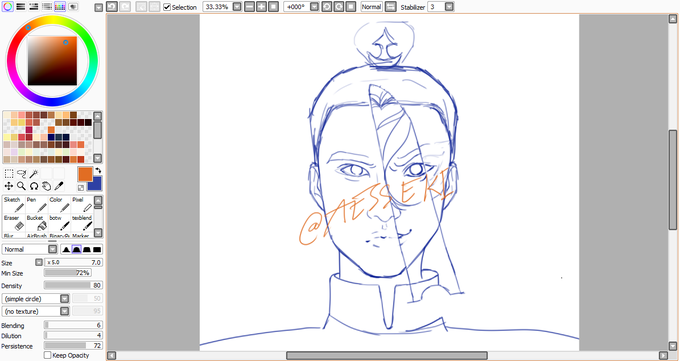Image resolution: width=680 pixels, height=361 pixels.
Task: Open the zoom percentage dropdown
Action: tap(237, 7)
